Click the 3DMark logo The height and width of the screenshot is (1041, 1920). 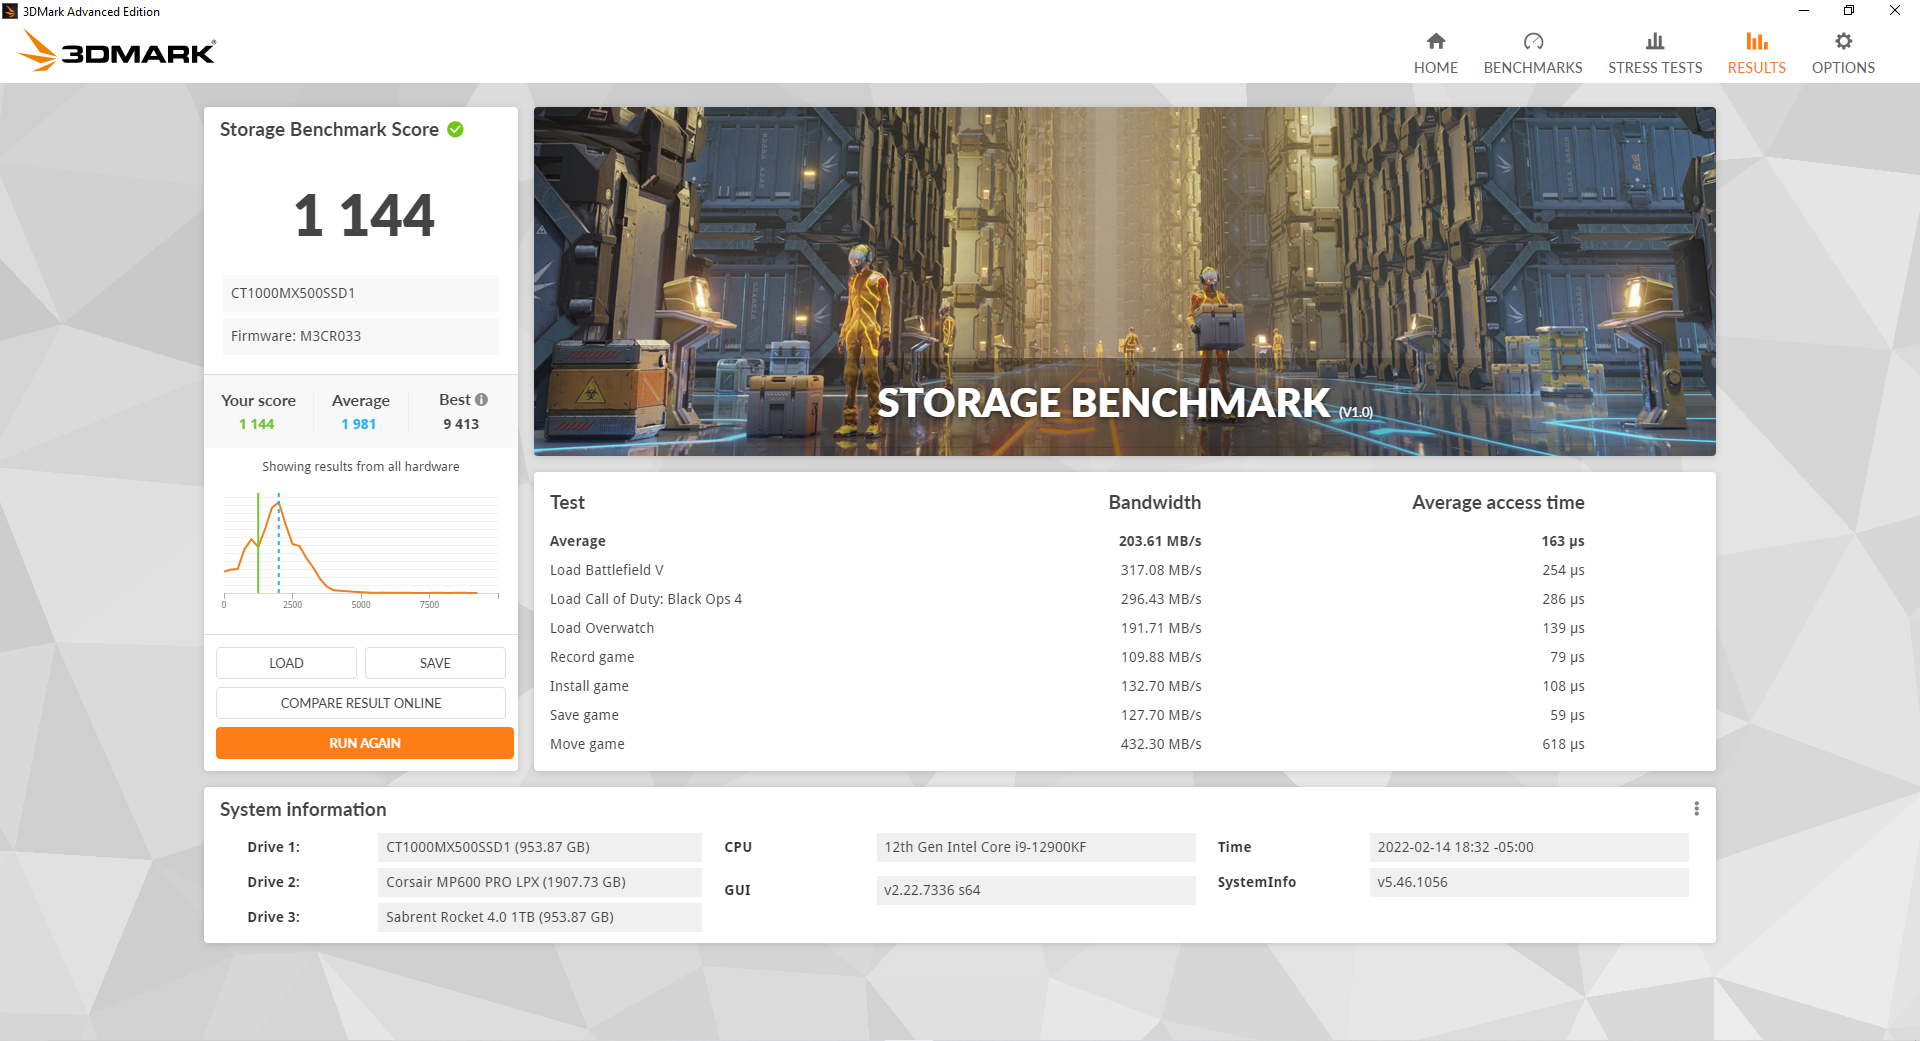pos(118,51)
